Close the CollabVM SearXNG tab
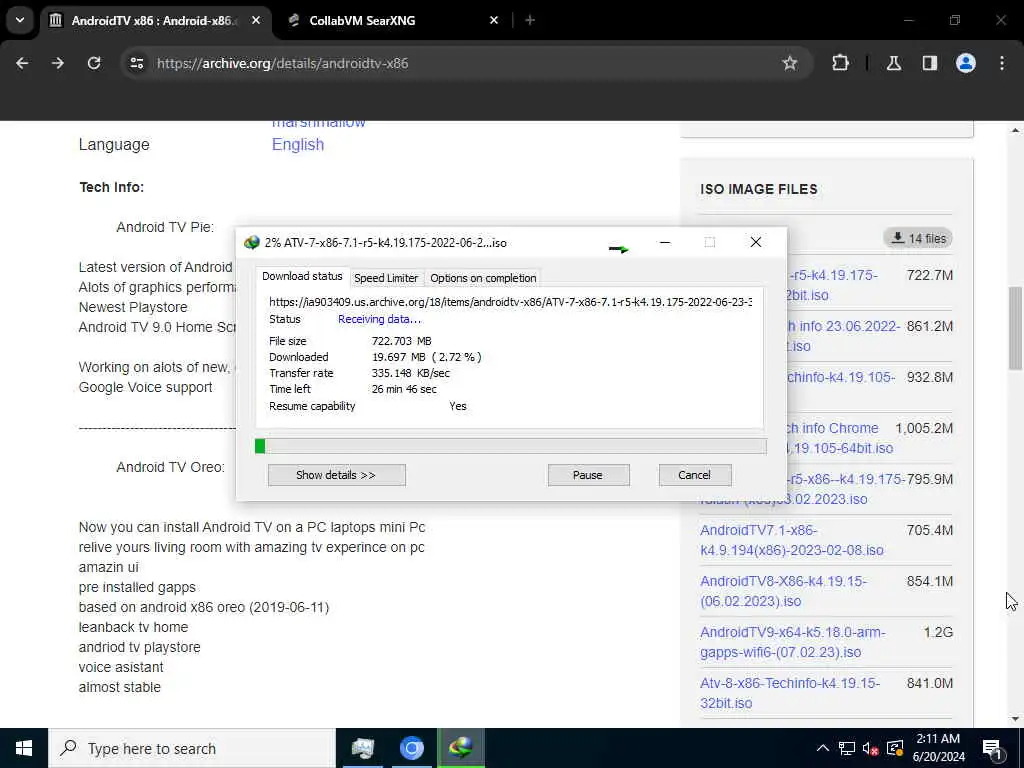Image resolution: width=1024 pixels, height=768 pixels. click(494, 20)
